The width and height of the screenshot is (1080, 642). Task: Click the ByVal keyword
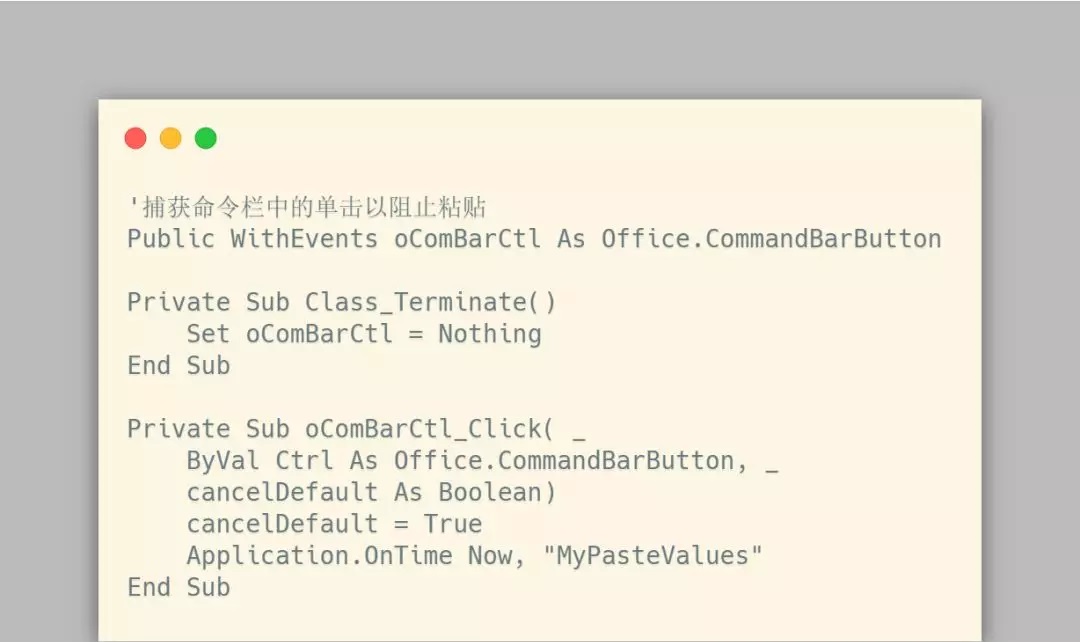click(223, 461)
